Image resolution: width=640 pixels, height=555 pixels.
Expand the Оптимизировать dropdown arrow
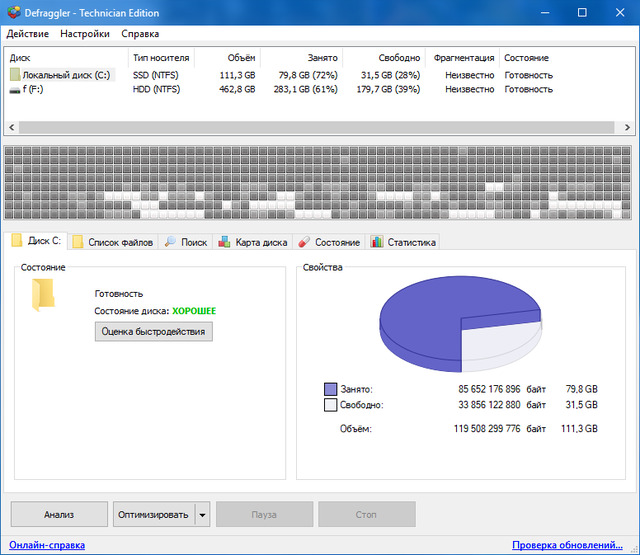203,515
